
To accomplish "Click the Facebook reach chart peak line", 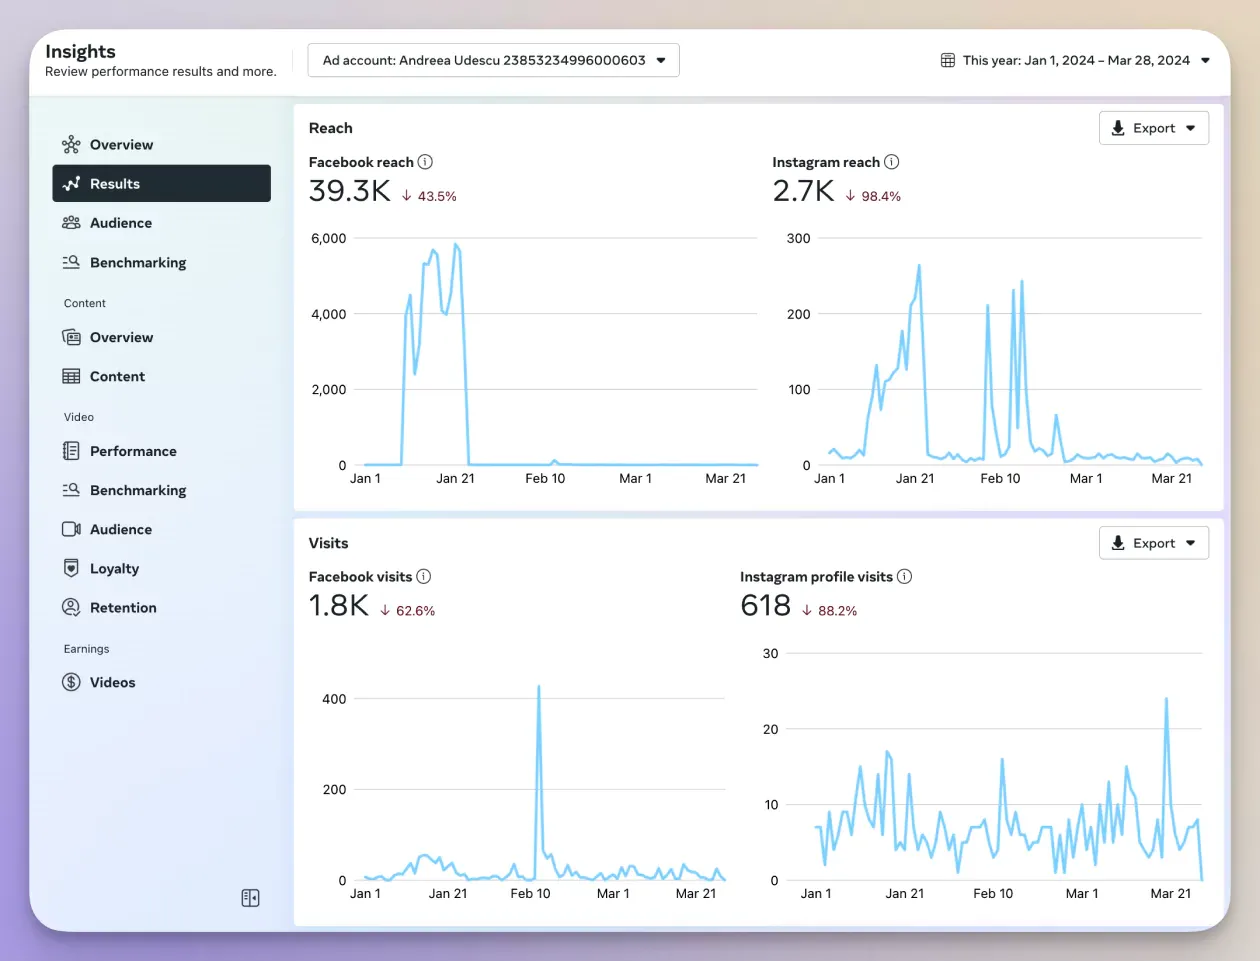I will point(456,245).
